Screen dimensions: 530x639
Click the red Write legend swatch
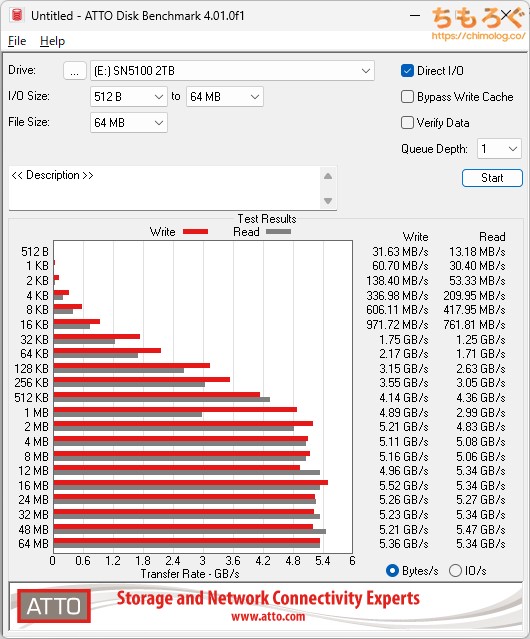coord(196,231)
